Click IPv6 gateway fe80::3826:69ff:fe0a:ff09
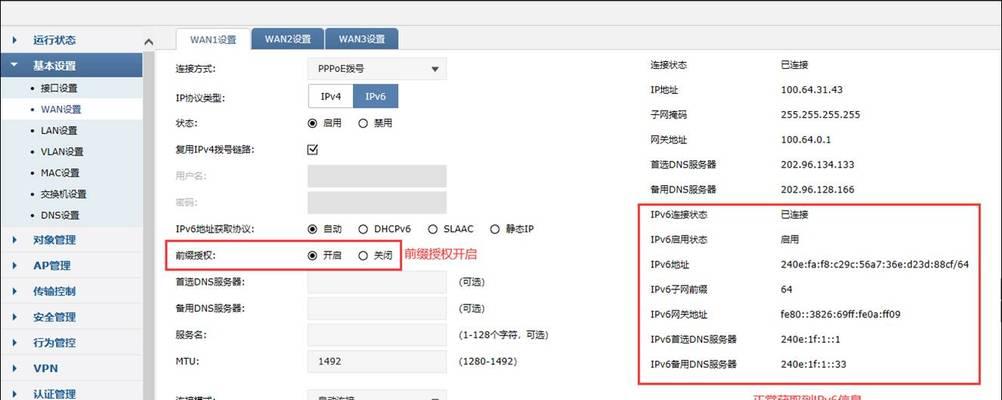Image resolution: width=1002 pixels, height=400 pixels. click(840, 314)
